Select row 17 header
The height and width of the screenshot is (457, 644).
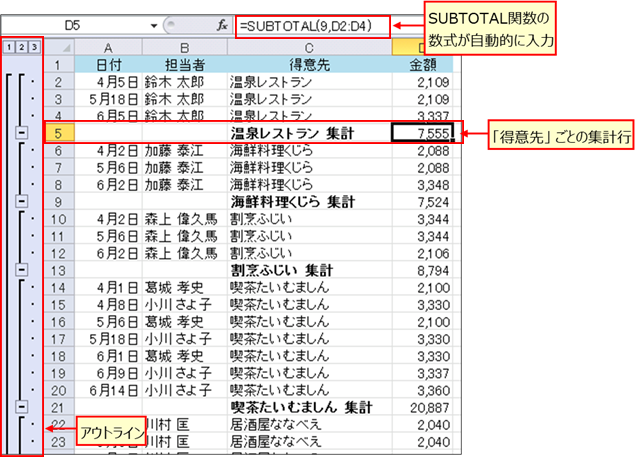click(x=59, y=339)
